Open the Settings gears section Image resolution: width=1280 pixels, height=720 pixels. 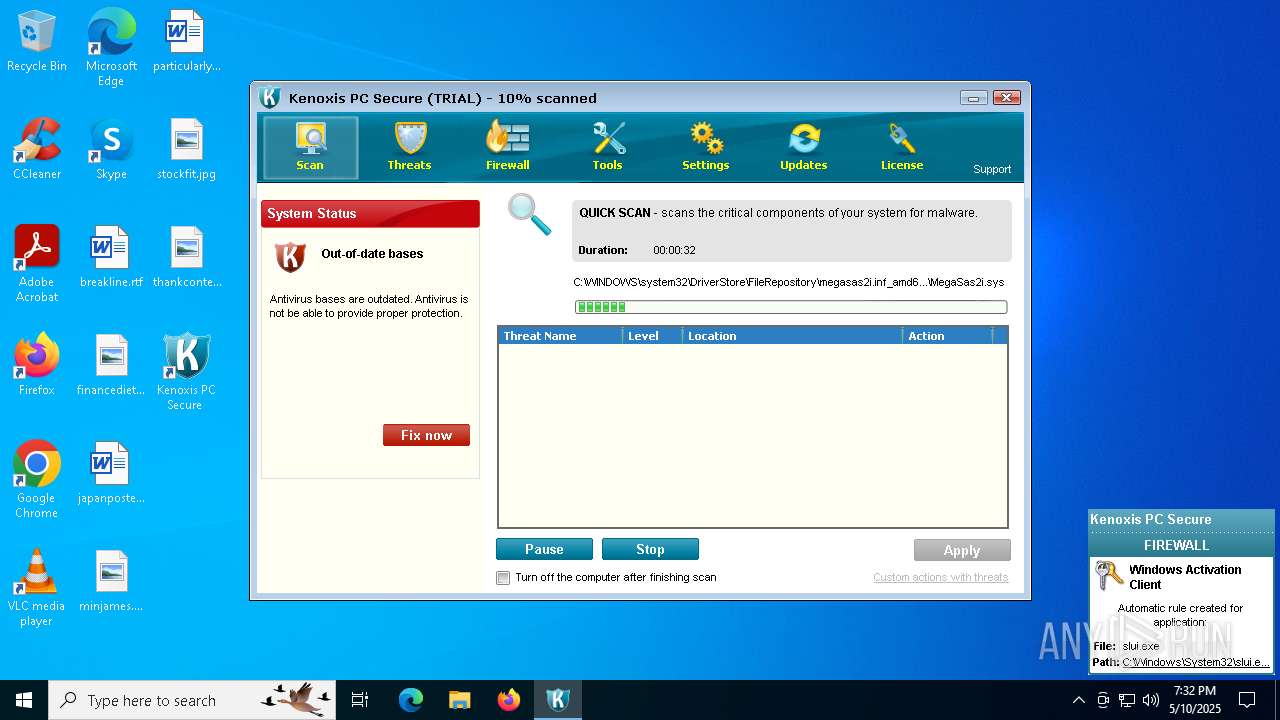click(x=706, y=147)
